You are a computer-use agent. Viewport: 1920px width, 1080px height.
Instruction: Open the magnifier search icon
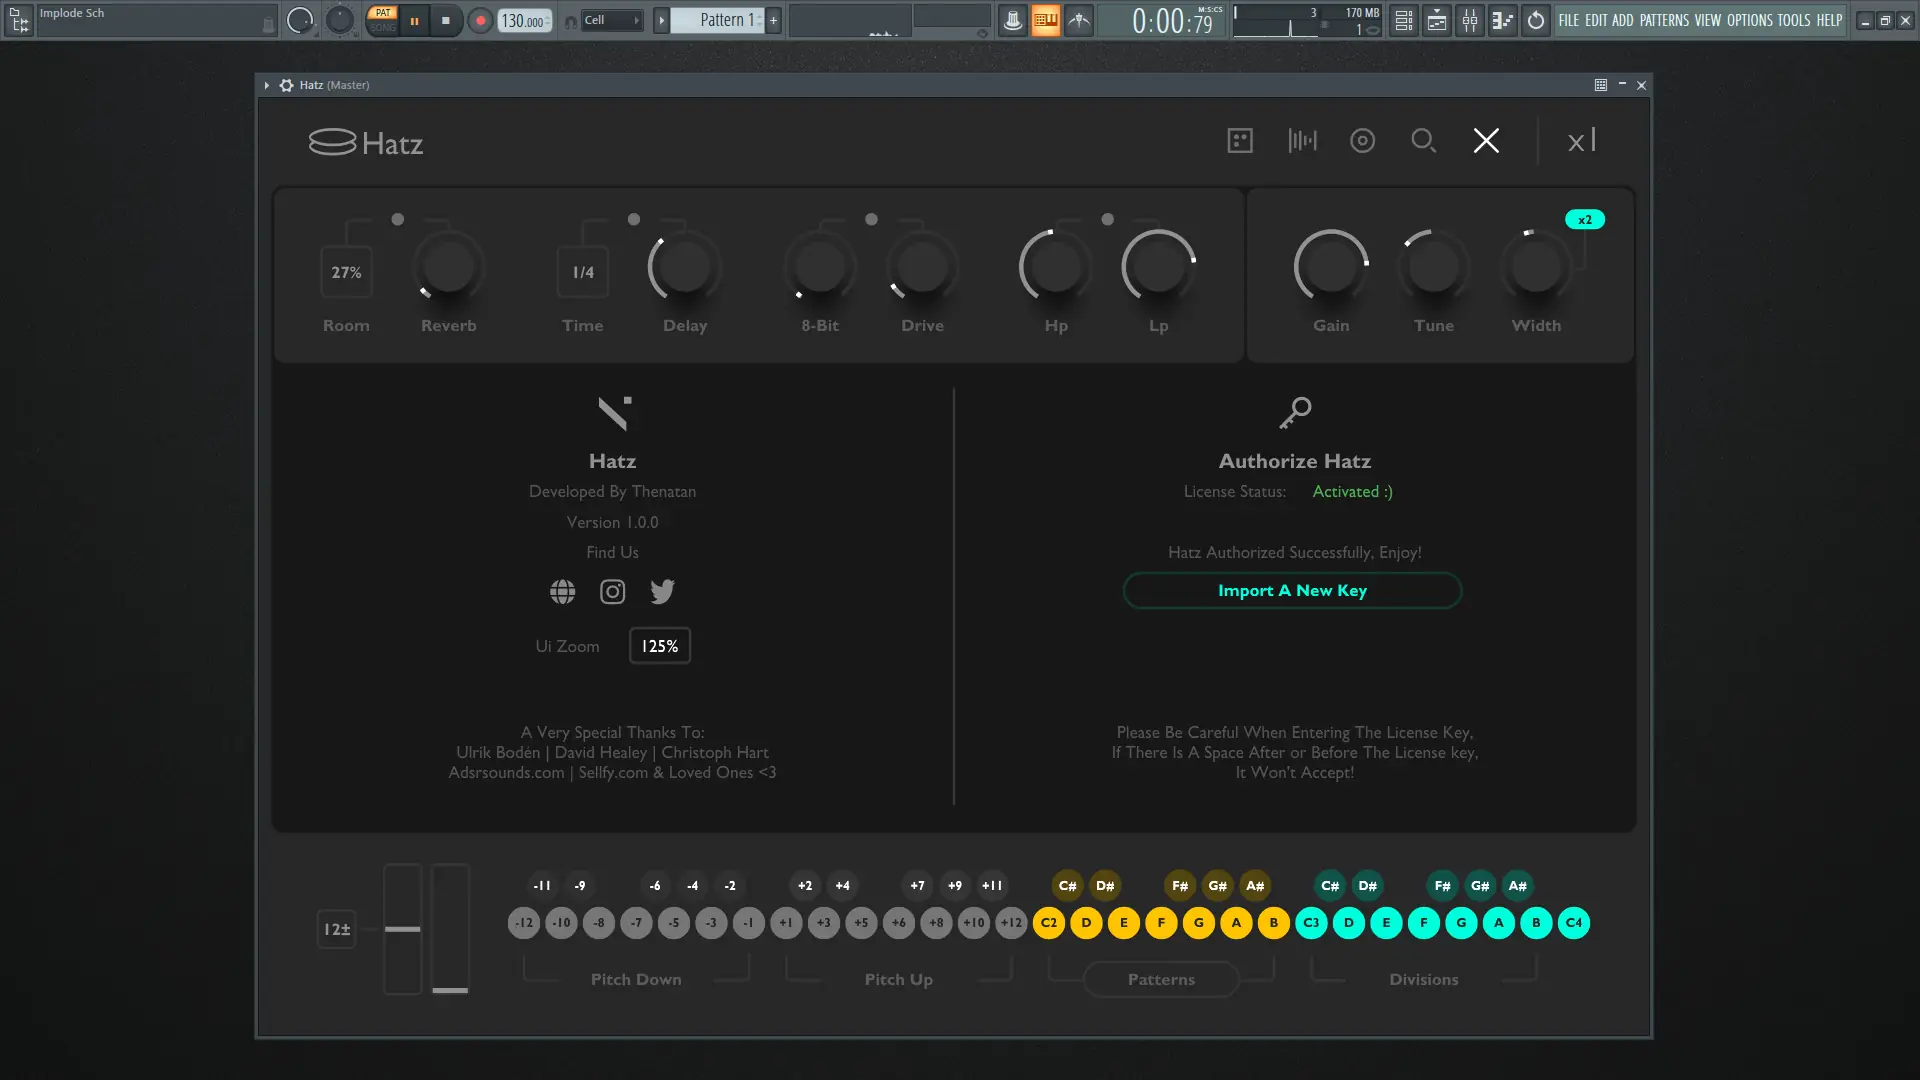point(1423,141)
